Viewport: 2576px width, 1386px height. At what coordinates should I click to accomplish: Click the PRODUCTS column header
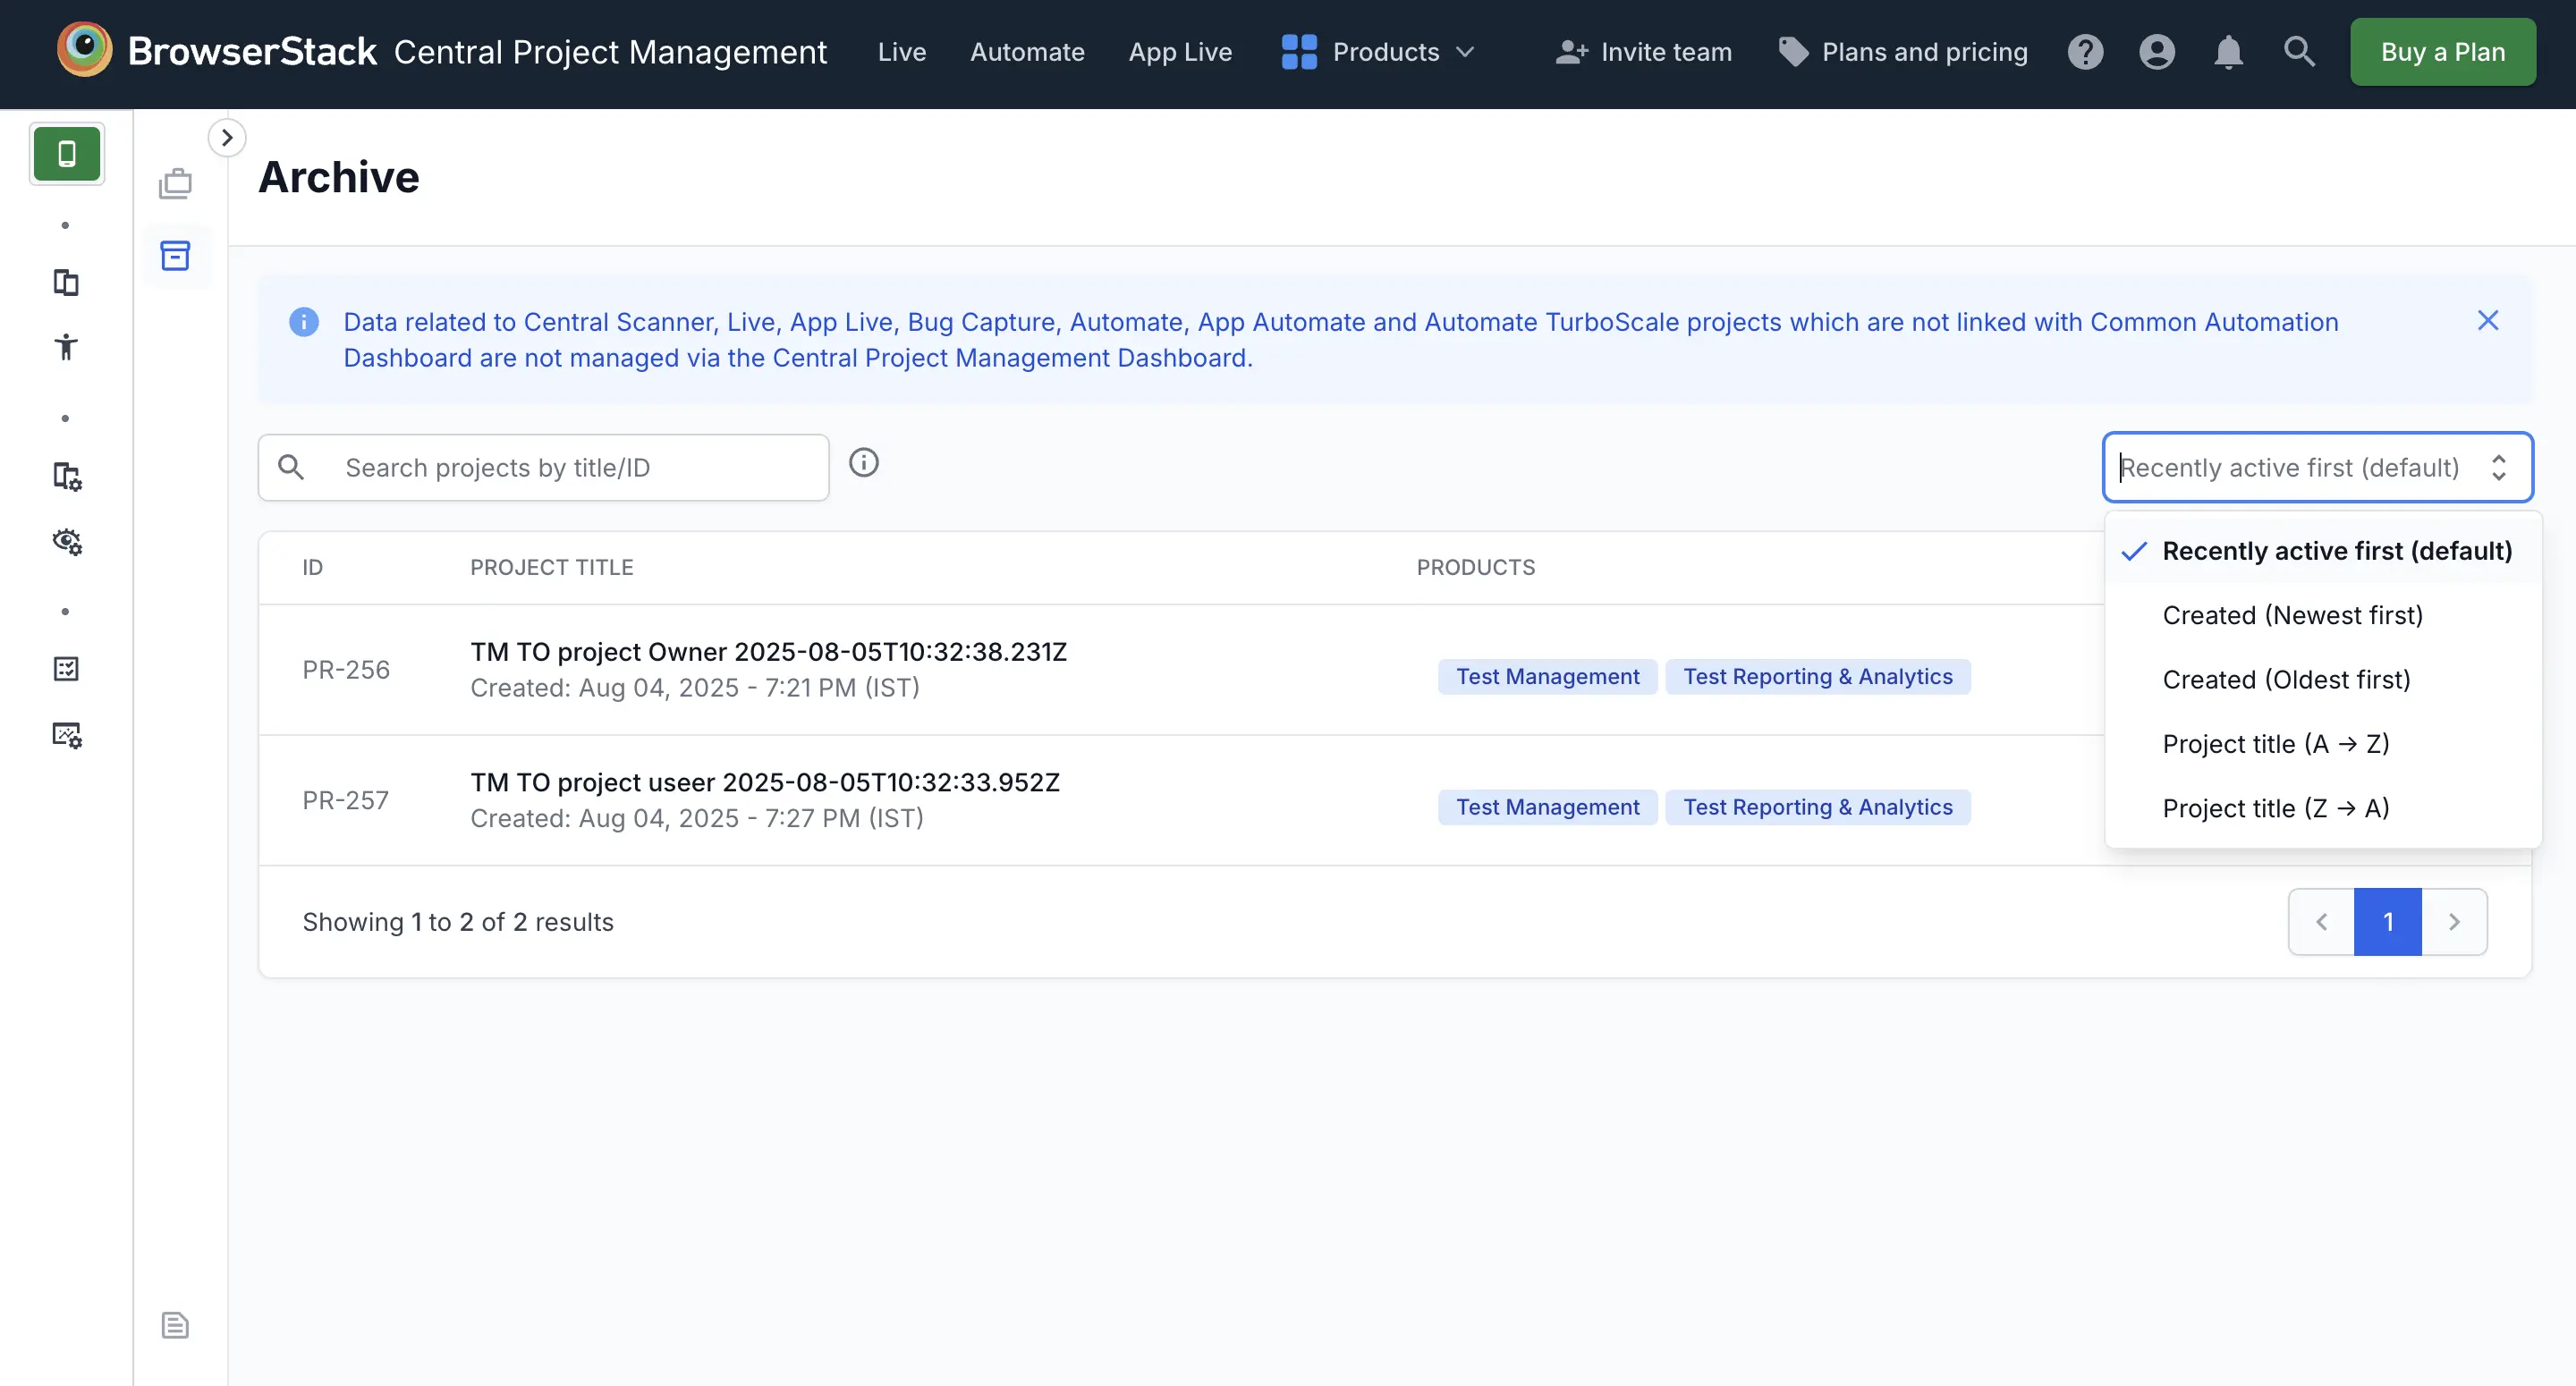click(x=1475, y=567)
